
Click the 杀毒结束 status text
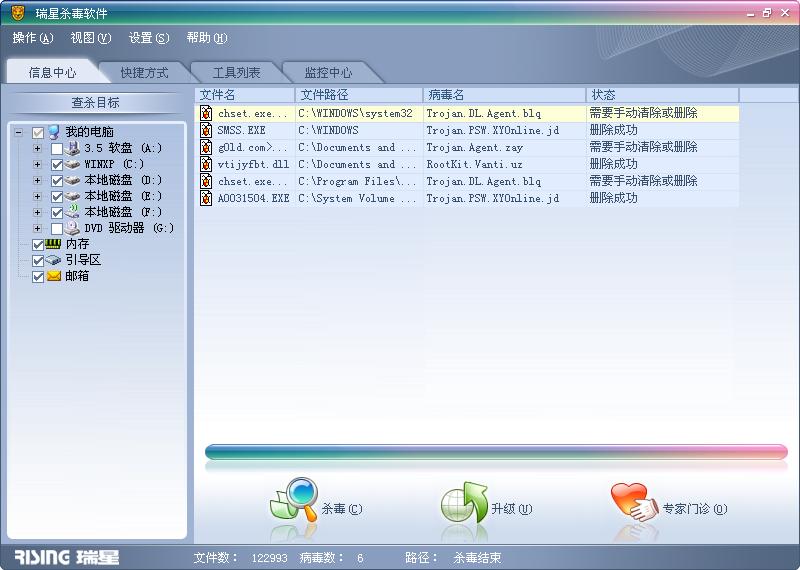477,558
